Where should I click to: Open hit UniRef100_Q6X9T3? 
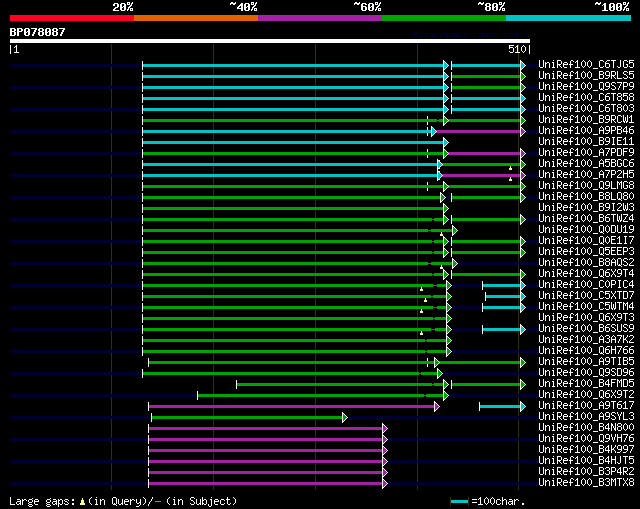586,318
